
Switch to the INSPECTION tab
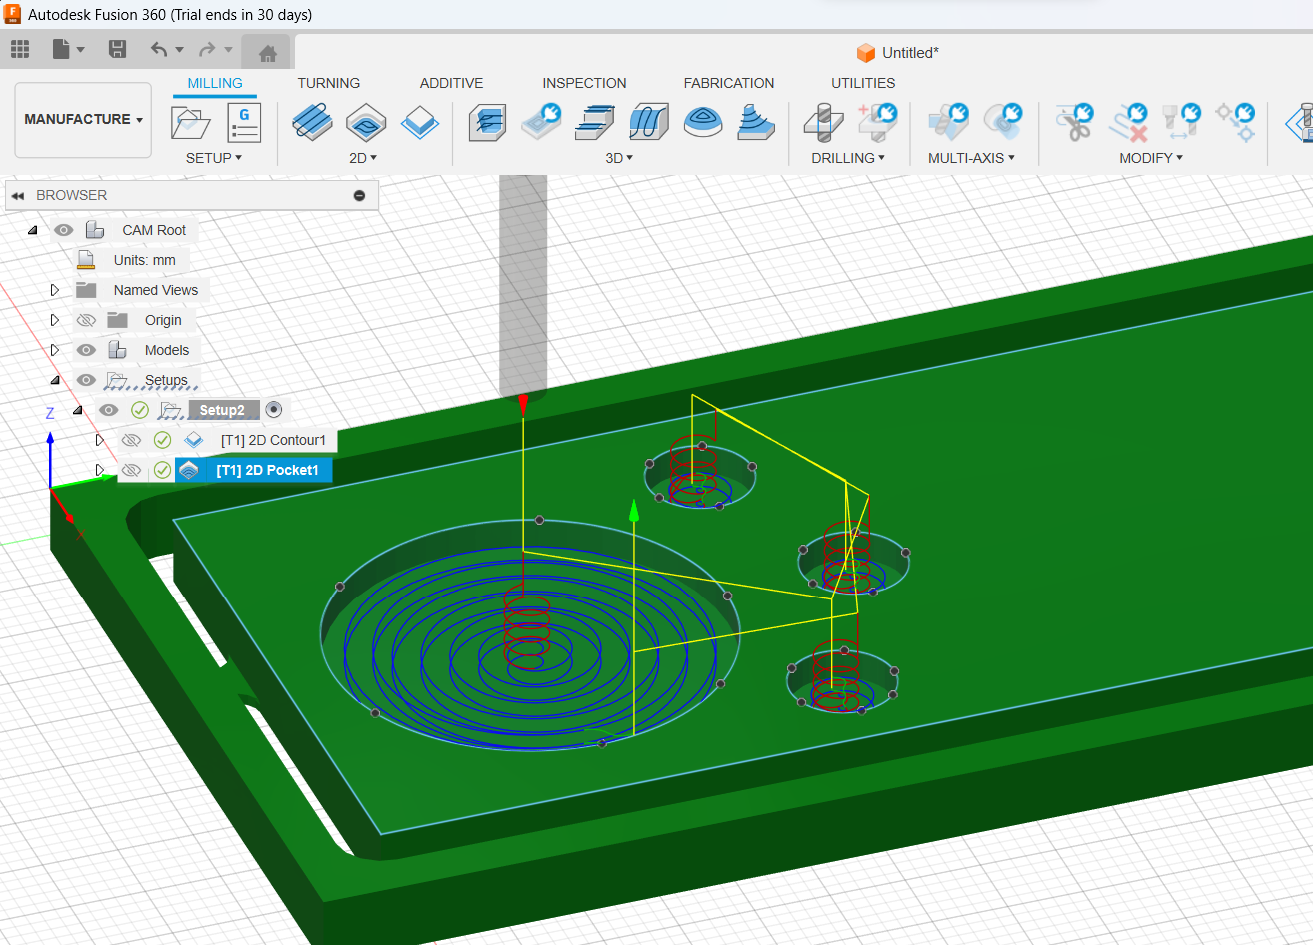pyautogui.click(x=584, y=83)
